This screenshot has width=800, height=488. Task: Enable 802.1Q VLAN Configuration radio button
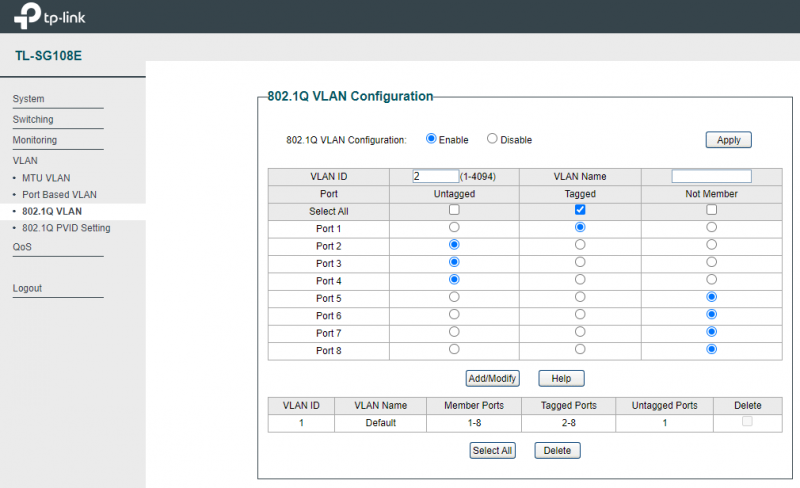click(x=431, y=139)
